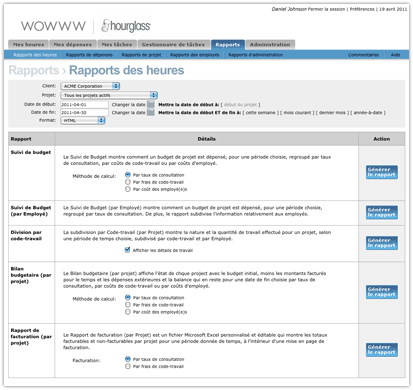
Task: Click Daniel Johnson user name
Action: point(289,9)
